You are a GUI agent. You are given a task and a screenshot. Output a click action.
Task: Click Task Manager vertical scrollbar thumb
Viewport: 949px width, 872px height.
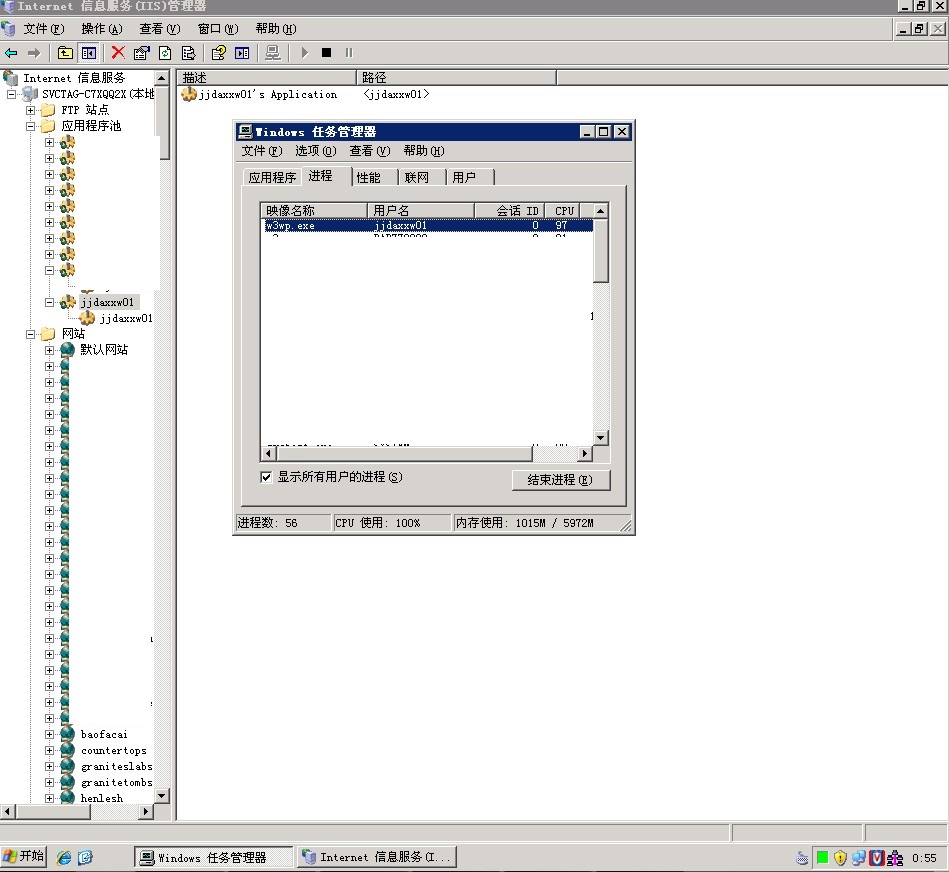(600, 251)
